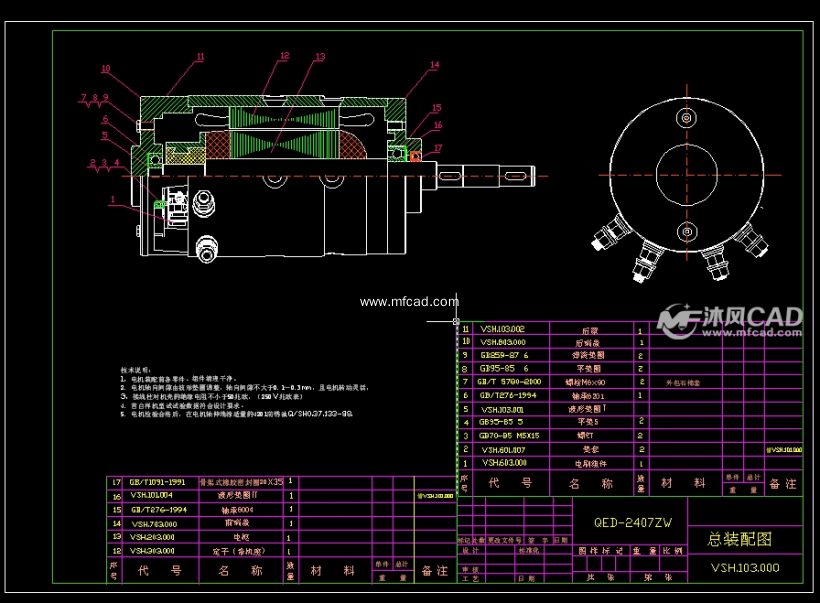Click part balloon number 10
This screenshot has width=820, height=603.
coord(105,69)
